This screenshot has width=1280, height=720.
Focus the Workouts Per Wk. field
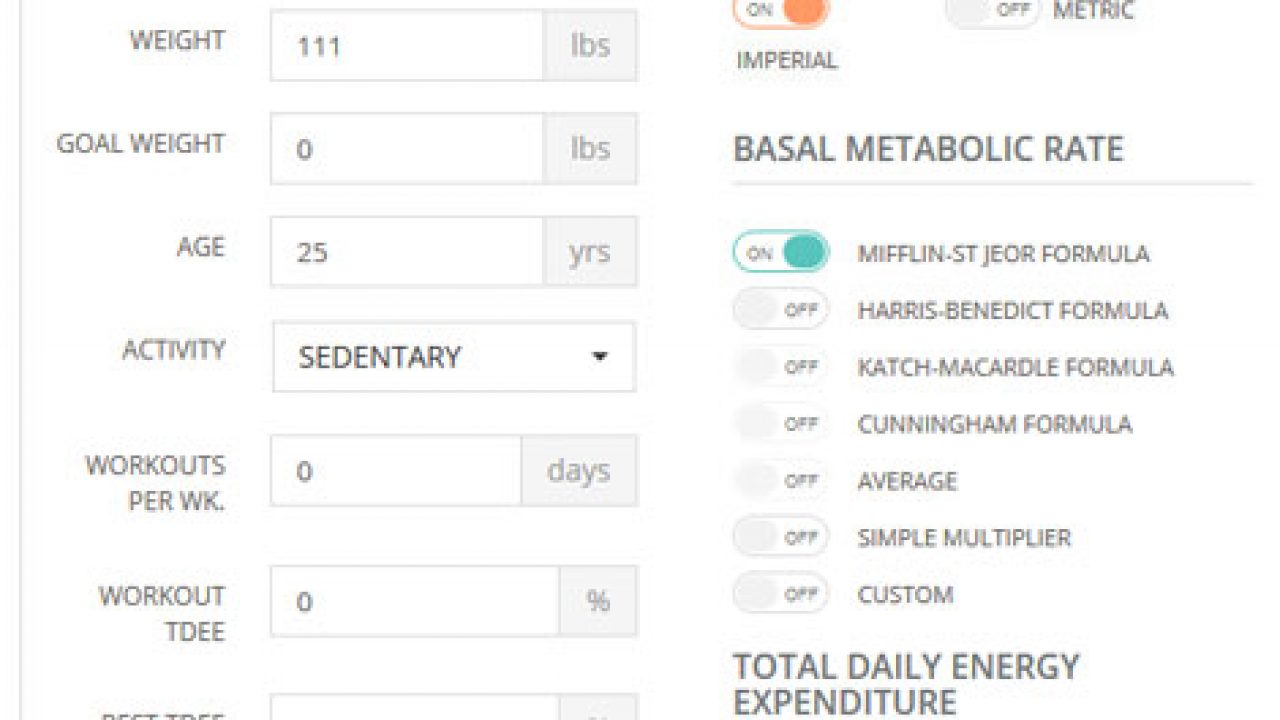click(x=396, y=470)
